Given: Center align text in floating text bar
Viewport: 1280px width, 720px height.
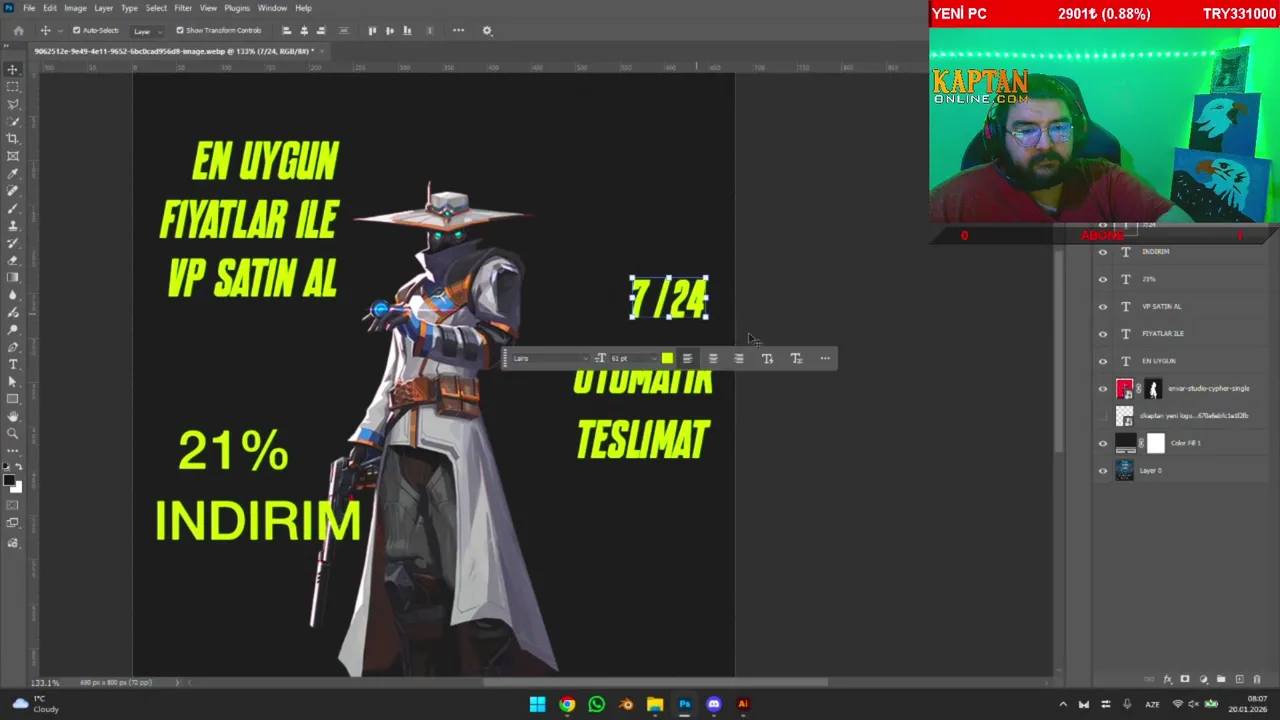Looking at the screenshot, I should 713,358.
